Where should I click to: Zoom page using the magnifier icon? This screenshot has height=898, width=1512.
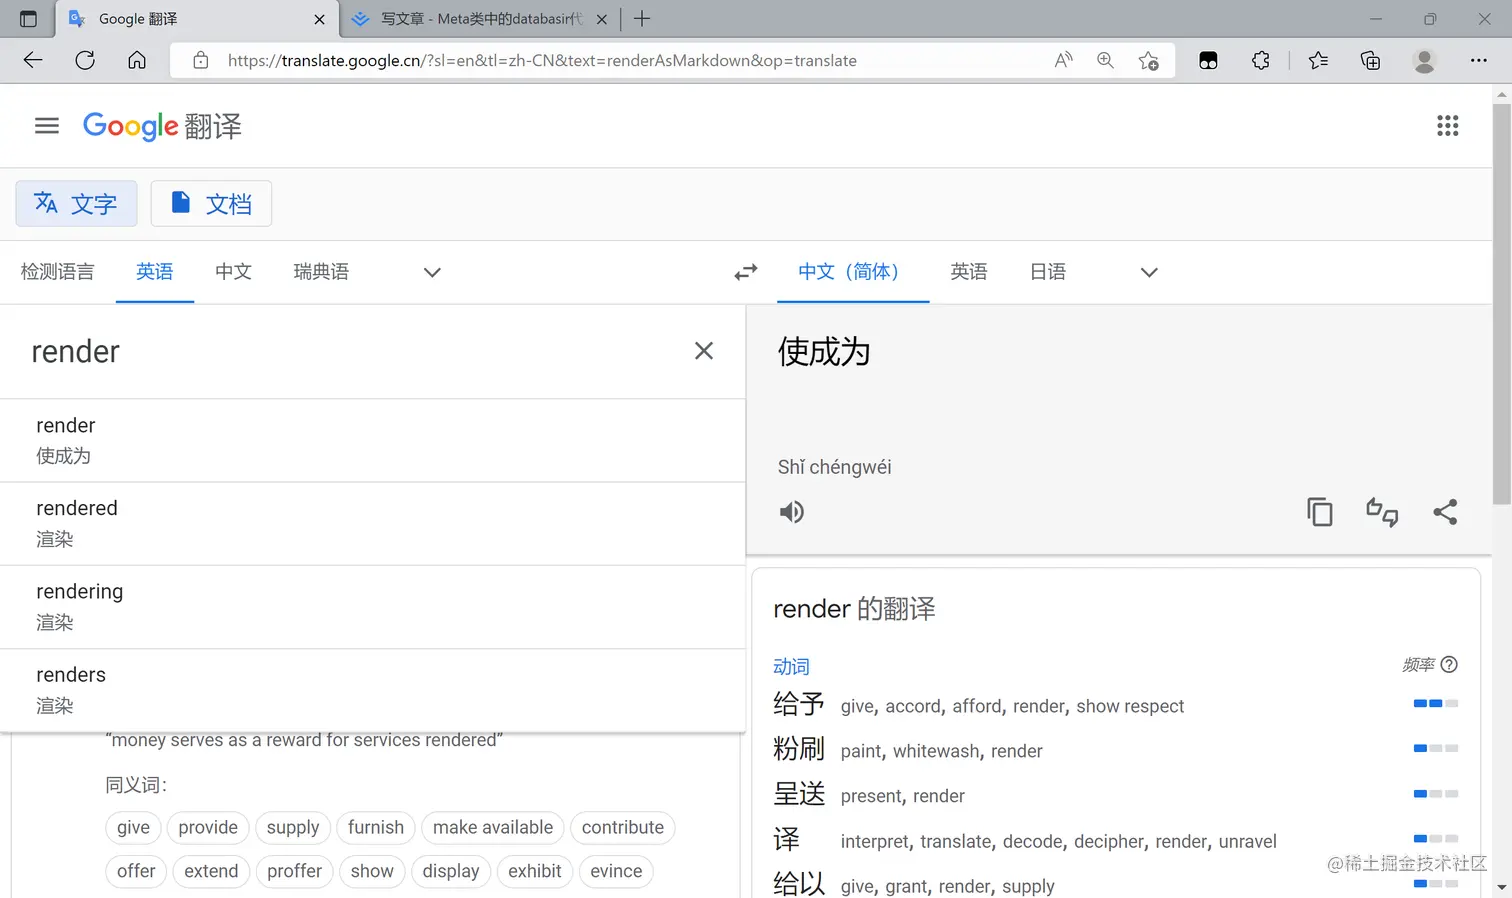coord(1105,60)
